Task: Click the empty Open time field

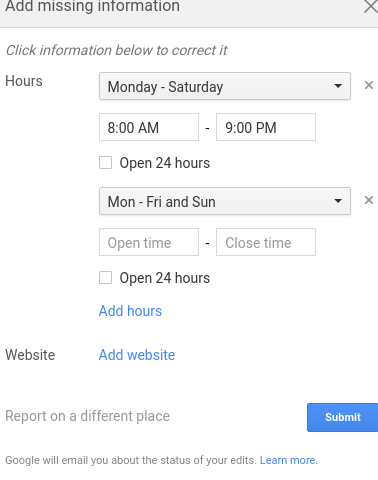Action: coord(149,242)
